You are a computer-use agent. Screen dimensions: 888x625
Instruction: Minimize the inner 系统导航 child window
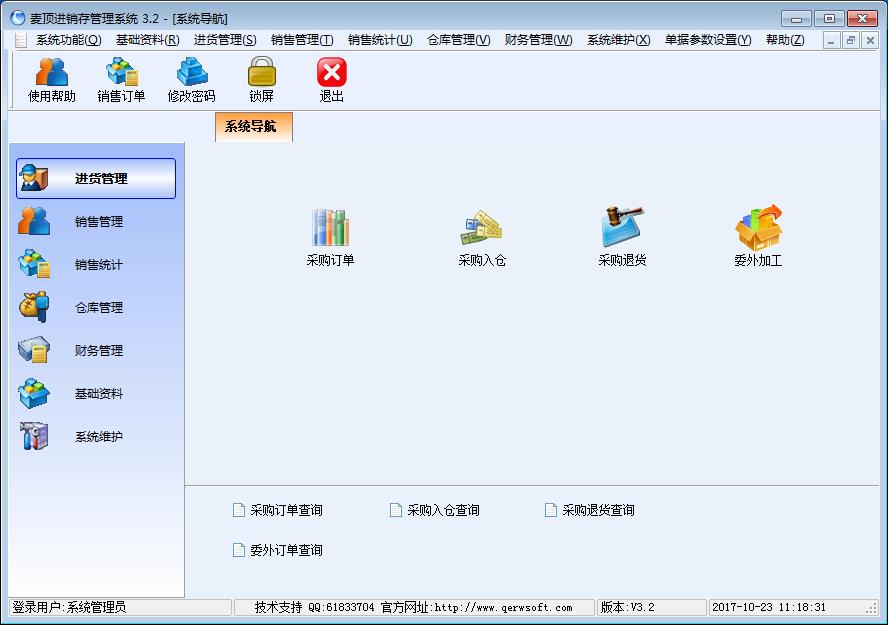tap(831, 40)
